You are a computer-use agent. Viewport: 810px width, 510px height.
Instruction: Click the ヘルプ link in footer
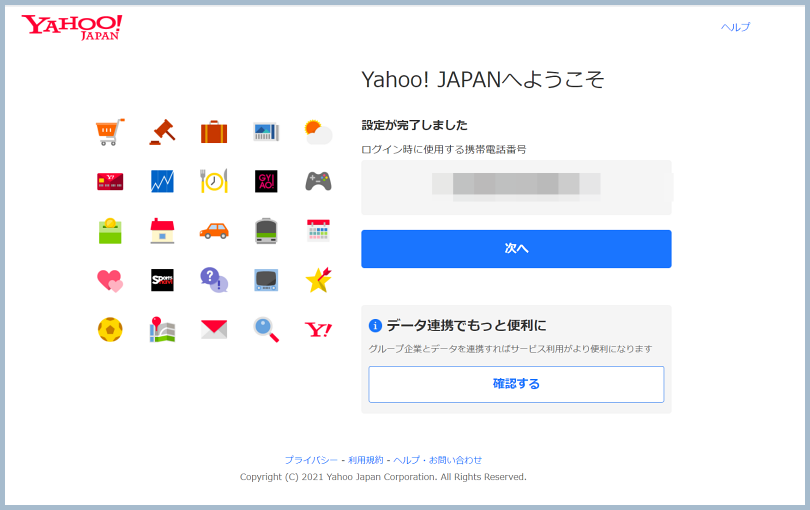coord(407,460)
